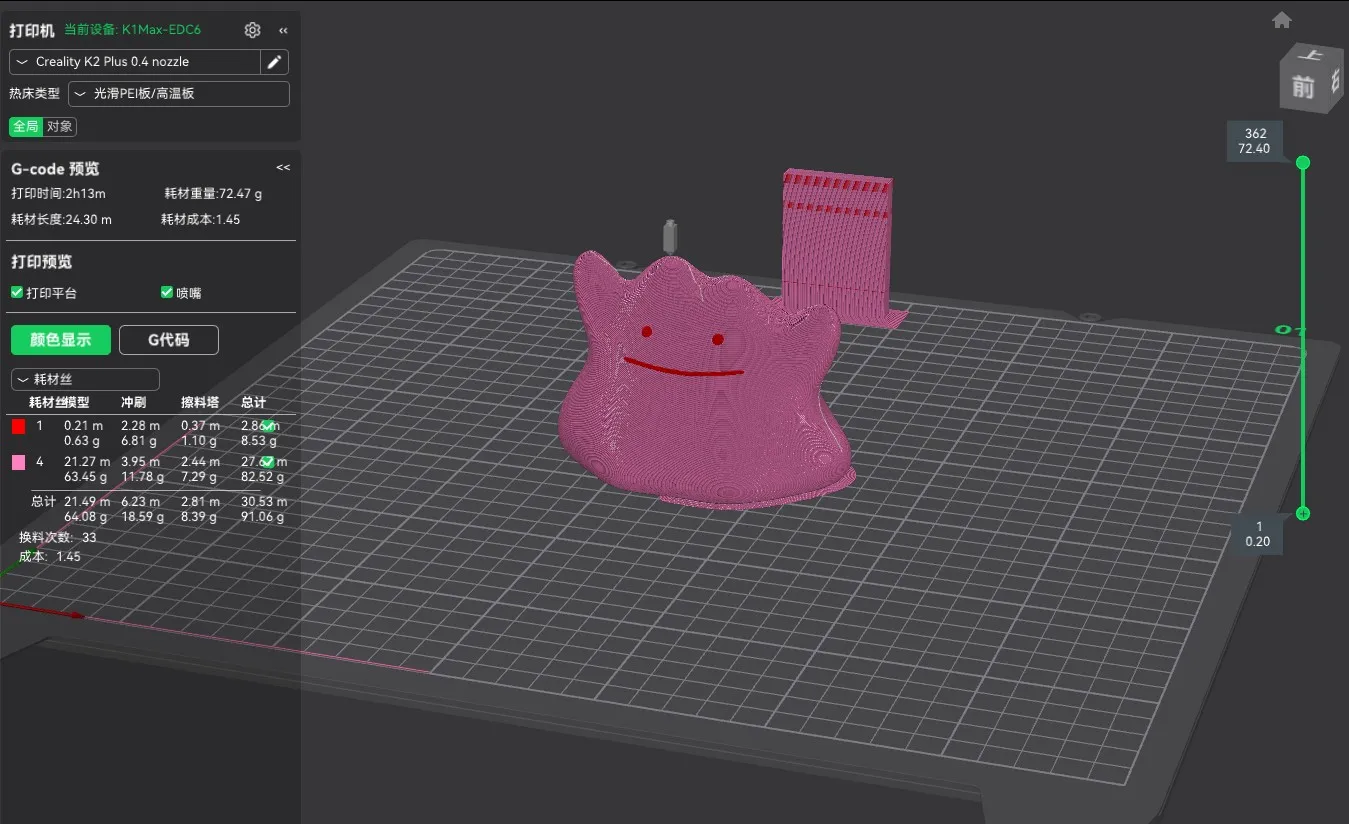The height and width of the screenshot is (824, 1349).
Task: Click the 热床类型 label
Action: [35, 93]
